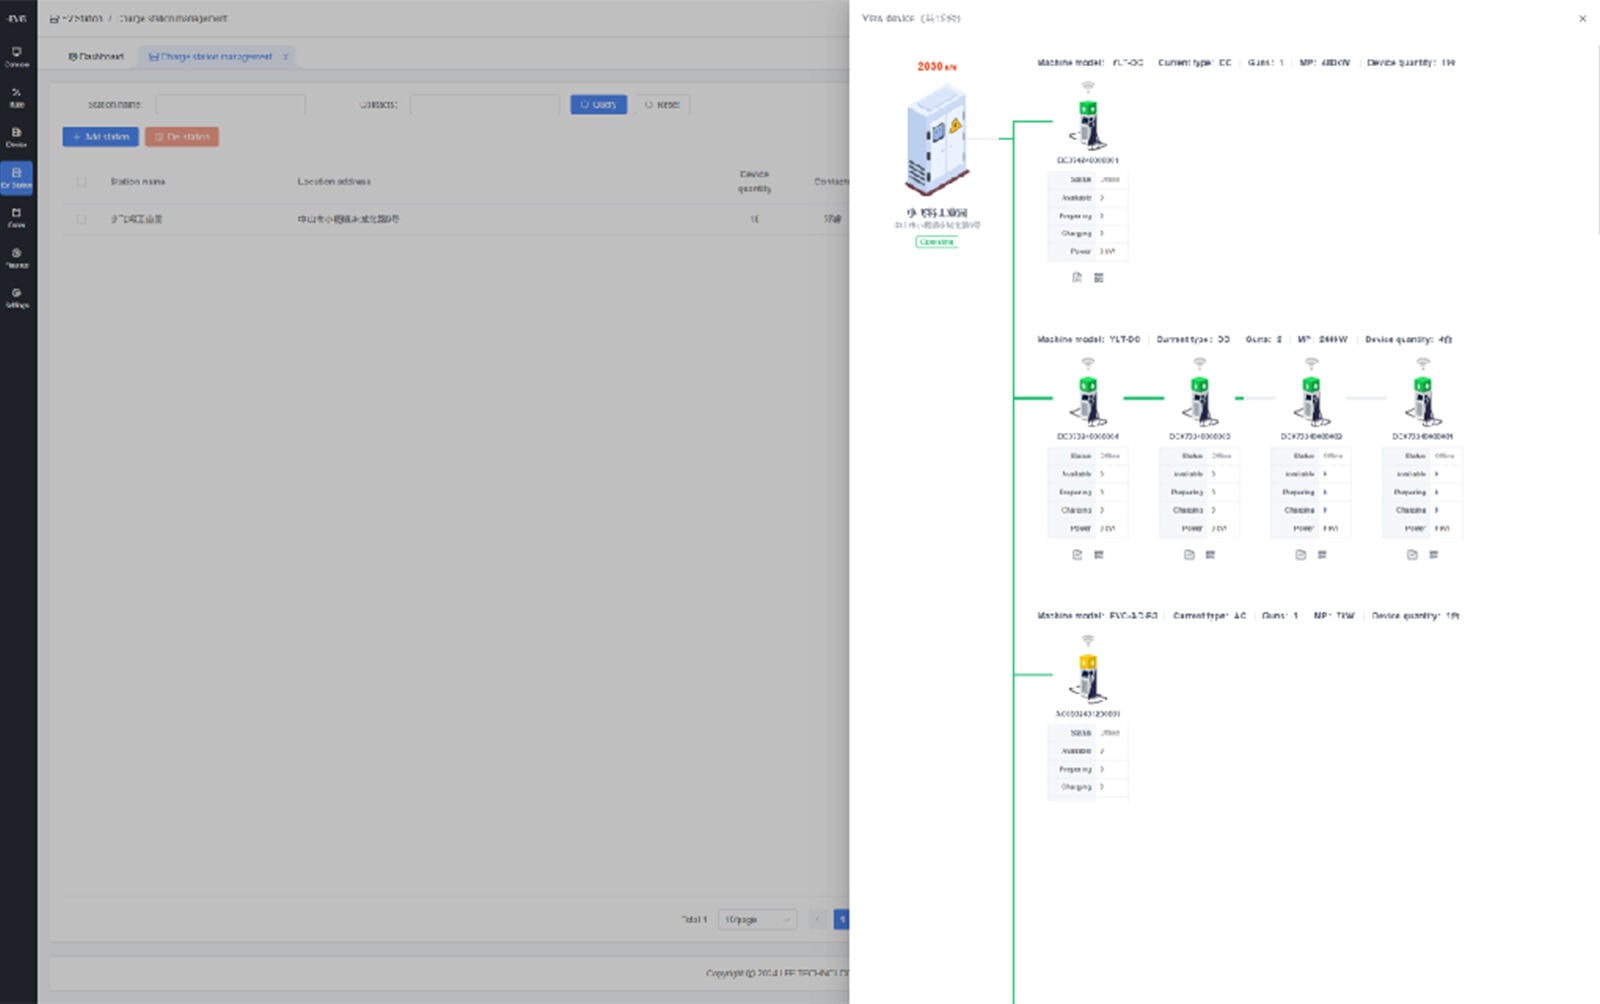The image size is (1600, 1004).
Task: Select the first charger in the four-device group
Action: (x=1087, y=401)
